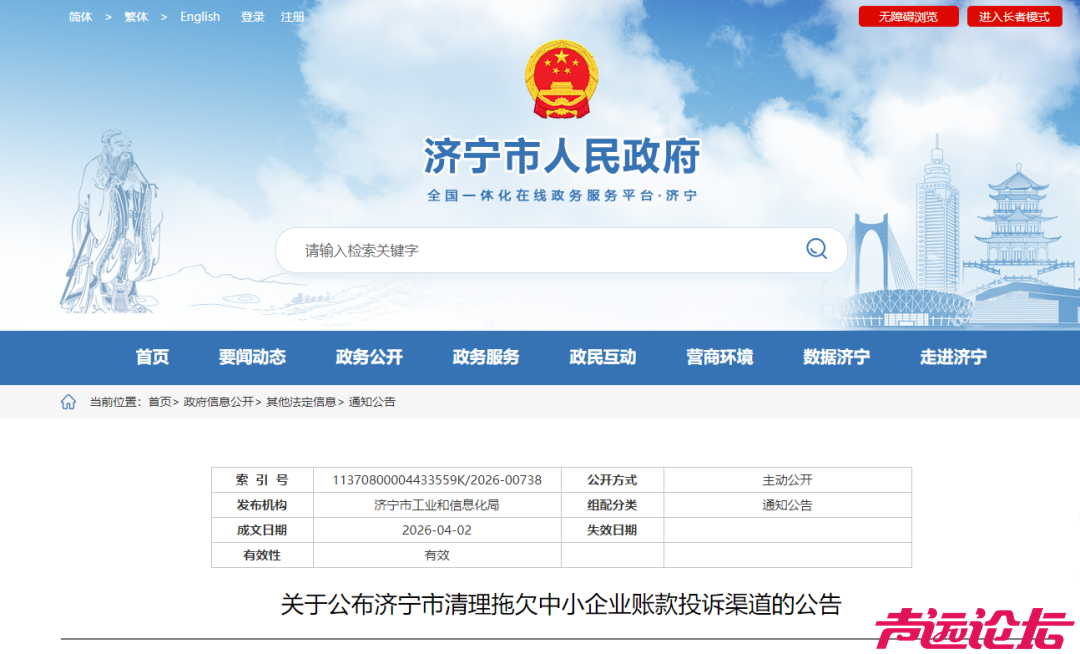1080x654 pixels.
Task: Open the 数据济宁 navigation menu
Action: (x=838, y=357)
